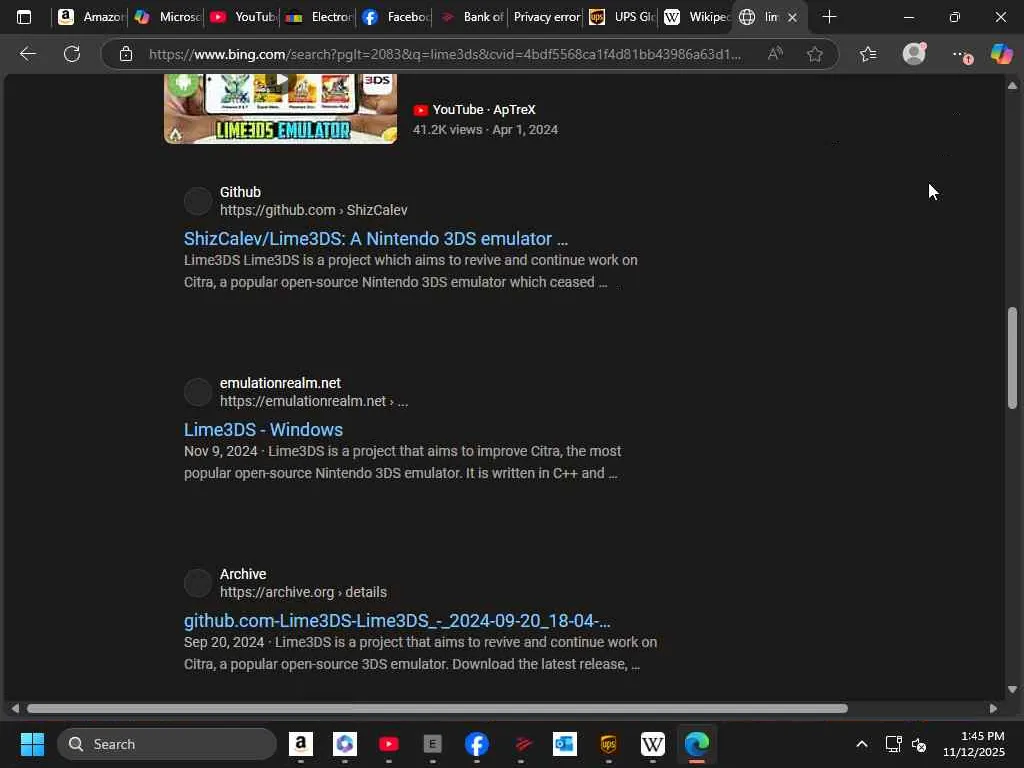Viewport: 1024px width, 768px height.
Task: Click the muted volume tray icon
Action: [x=920, y=744]
